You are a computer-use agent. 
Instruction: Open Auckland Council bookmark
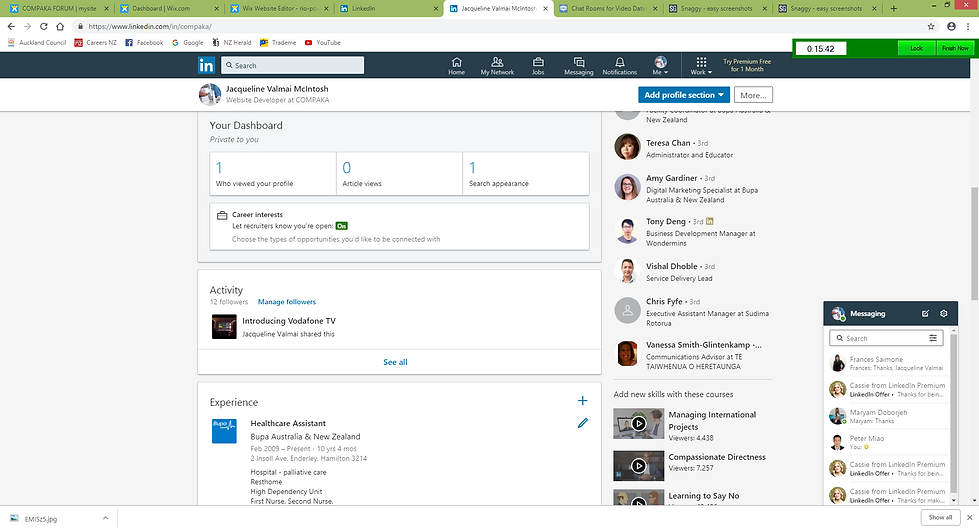click(x=37, y=42)
